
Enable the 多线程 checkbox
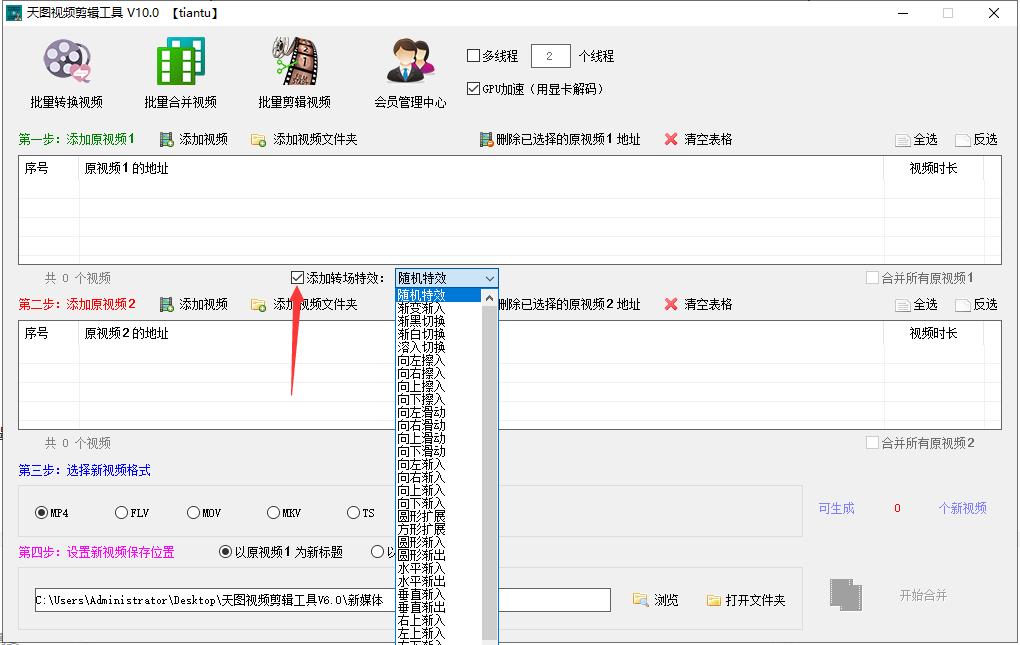click(x=475, y=56)
